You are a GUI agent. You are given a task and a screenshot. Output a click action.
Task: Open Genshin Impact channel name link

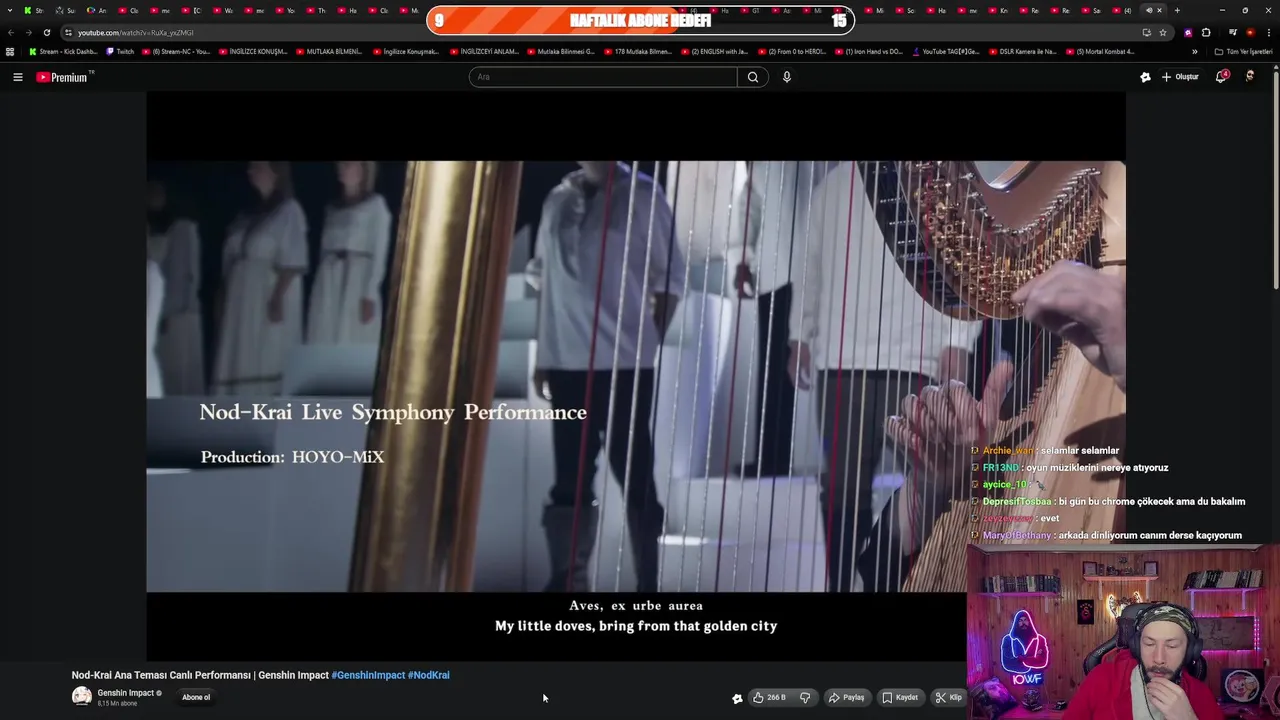point(126,693)
